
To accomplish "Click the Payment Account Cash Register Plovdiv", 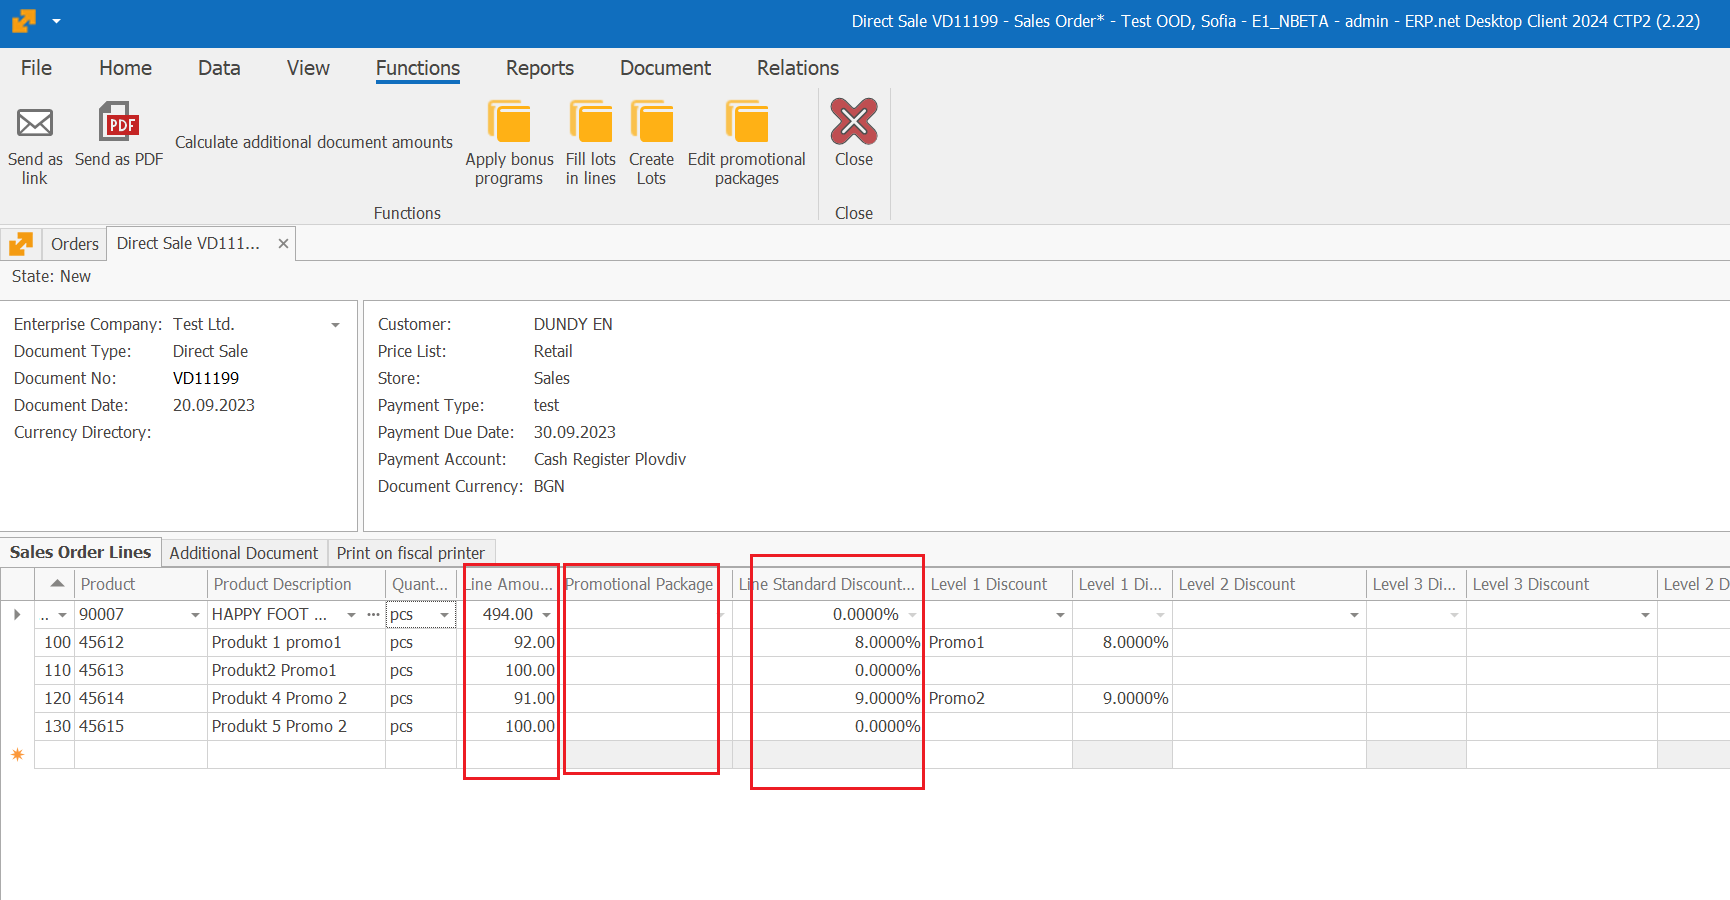I will pyautogui.click(x=610, y=459).
